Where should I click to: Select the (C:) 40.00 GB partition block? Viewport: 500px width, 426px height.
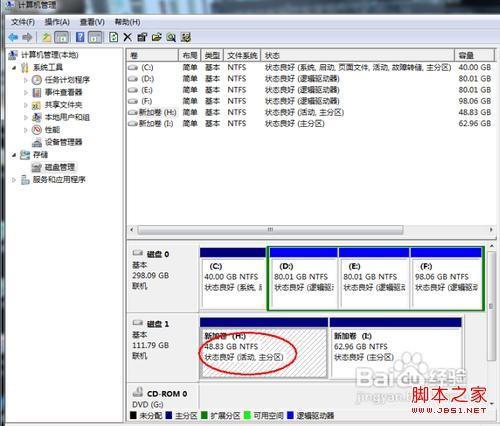(x=233, y=278)
